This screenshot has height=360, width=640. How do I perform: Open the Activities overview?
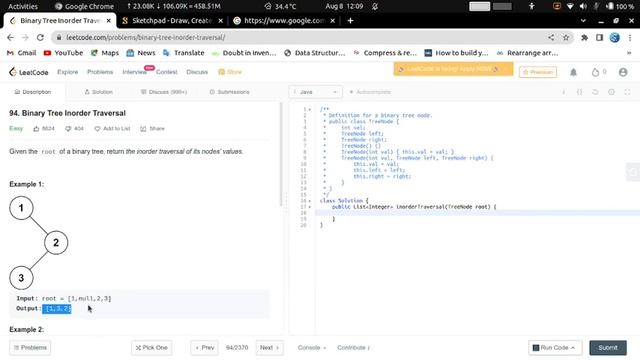click(x=23, y=6)
